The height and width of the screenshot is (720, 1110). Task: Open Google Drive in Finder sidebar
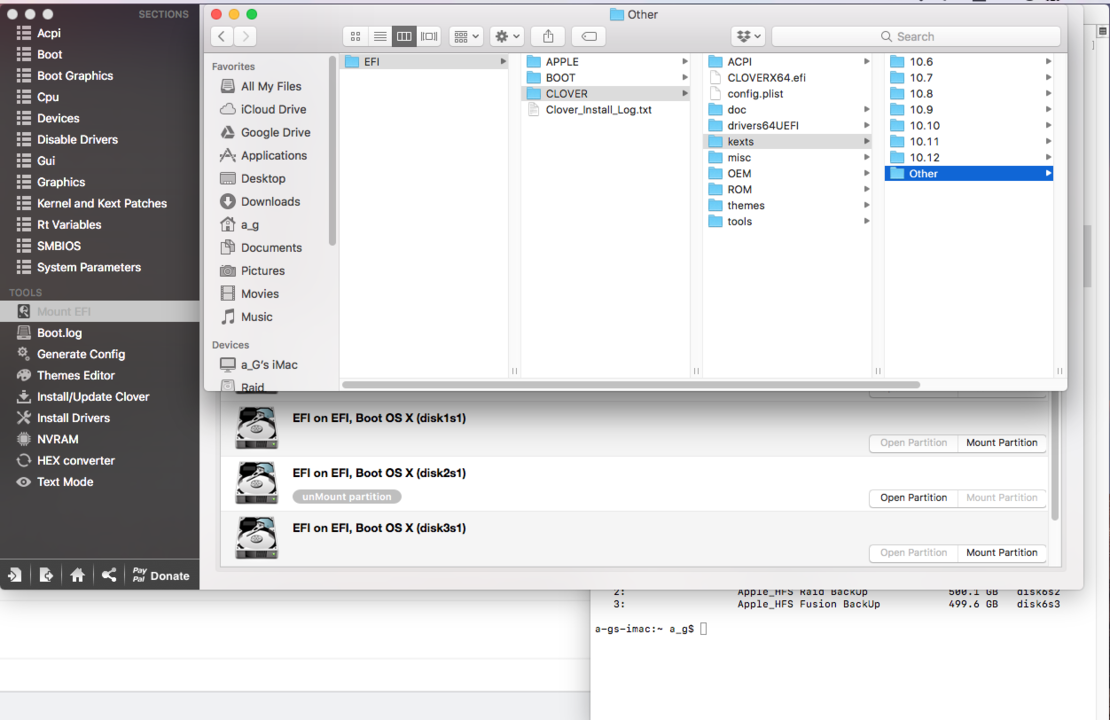point(275,132)
